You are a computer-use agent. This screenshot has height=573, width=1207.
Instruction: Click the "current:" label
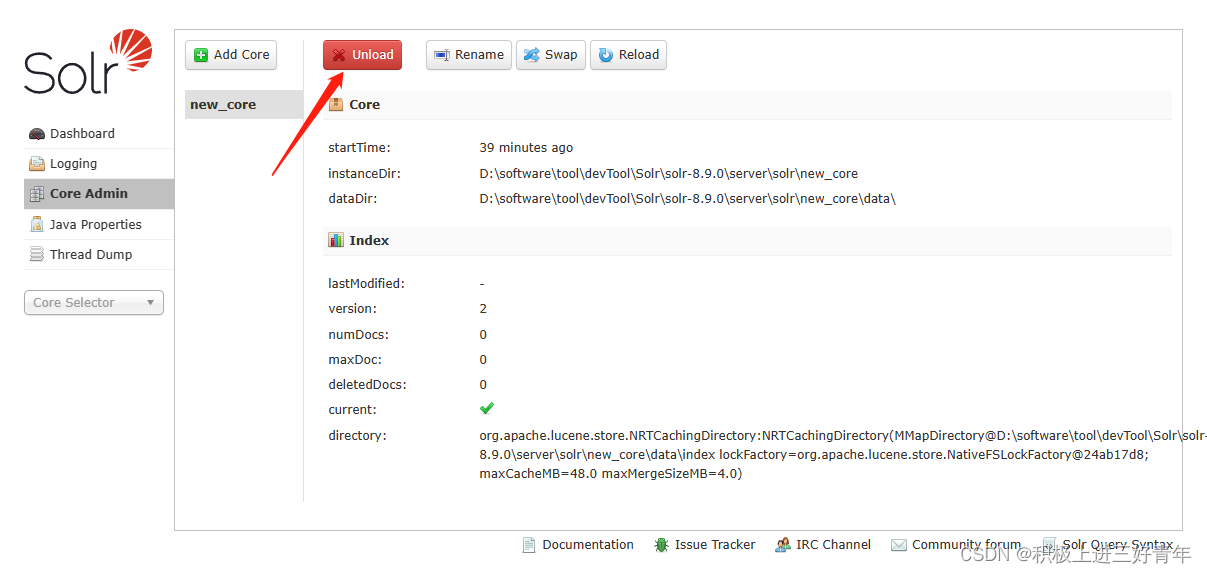(x=352, y=410)
